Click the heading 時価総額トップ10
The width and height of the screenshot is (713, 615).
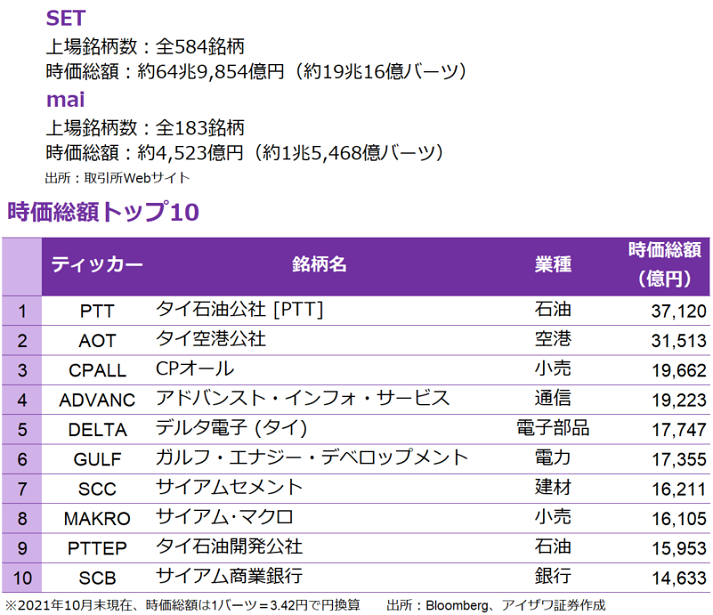click(x=103, y=212)
